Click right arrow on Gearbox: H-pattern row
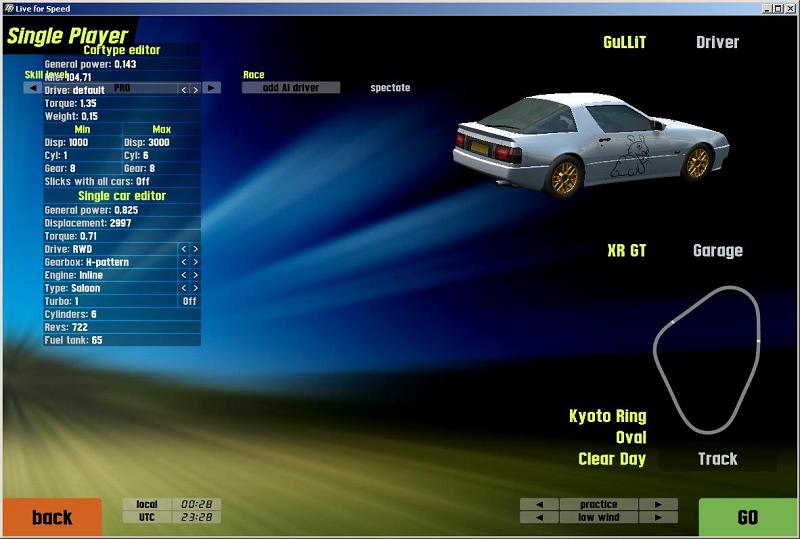The image size is (800, 539). pos(195,262)
